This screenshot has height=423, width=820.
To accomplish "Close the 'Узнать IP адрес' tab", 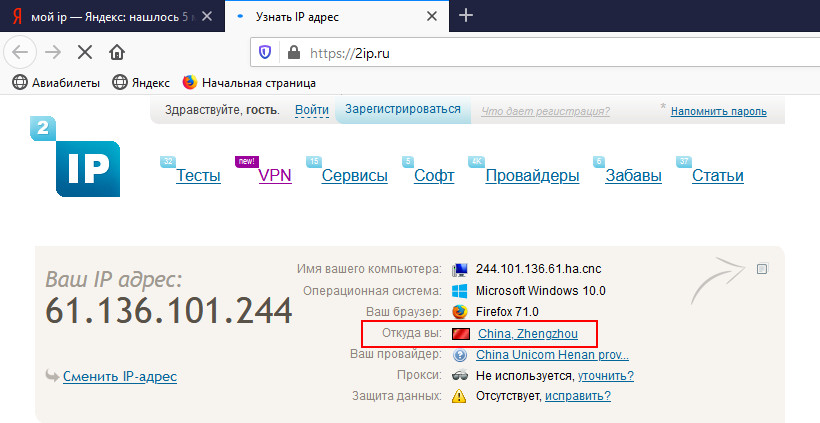I will (431, 17).
